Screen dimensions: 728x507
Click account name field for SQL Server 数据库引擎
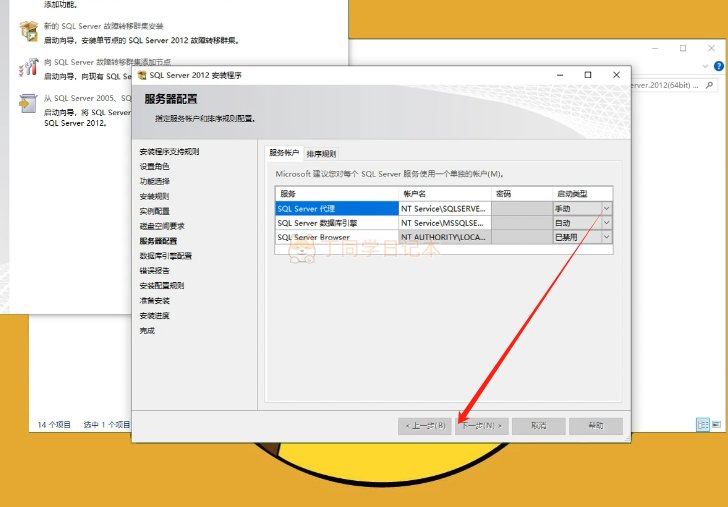[444, 223]
